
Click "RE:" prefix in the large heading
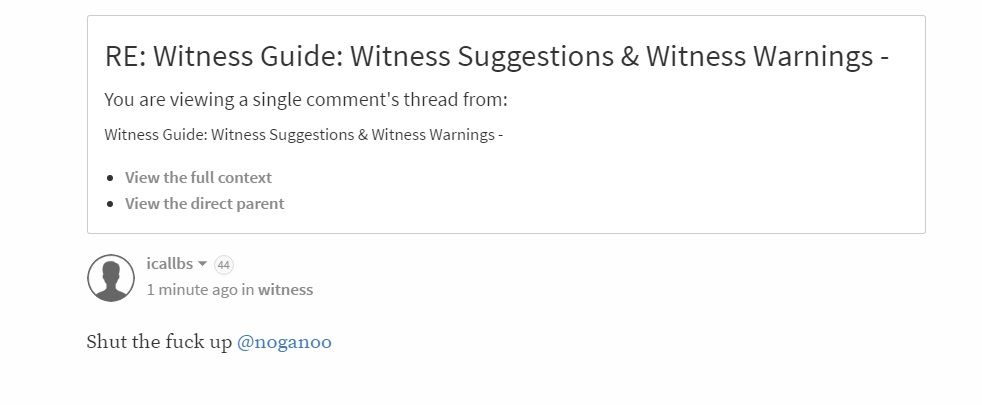124,57
